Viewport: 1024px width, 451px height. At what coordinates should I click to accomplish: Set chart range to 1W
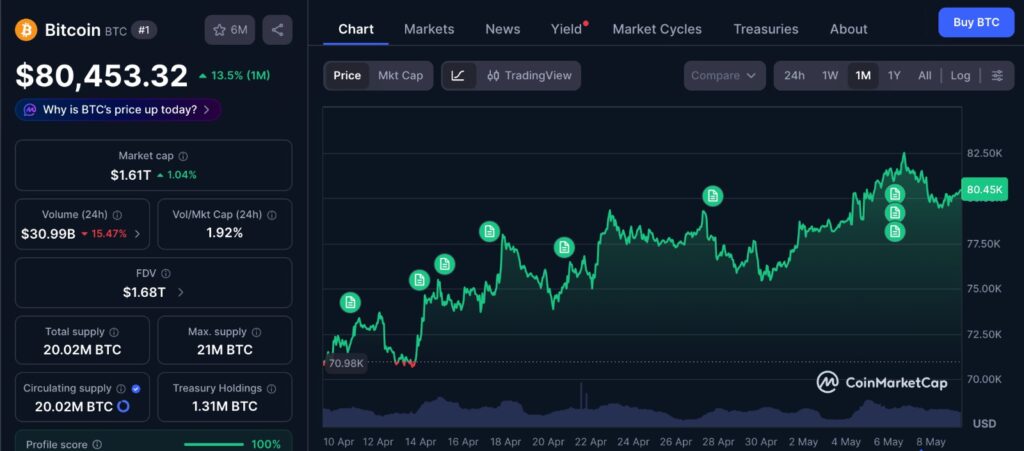[x=830, y=76]
